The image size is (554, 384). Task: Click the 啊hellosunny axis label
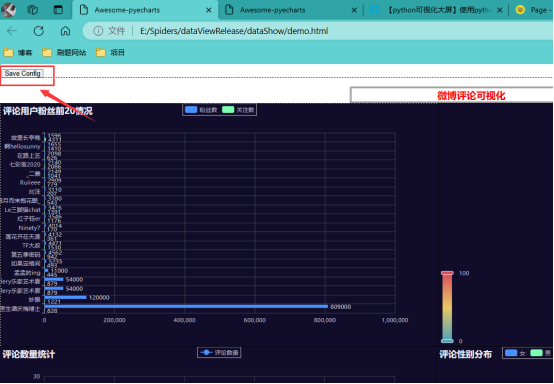(23, 146)
